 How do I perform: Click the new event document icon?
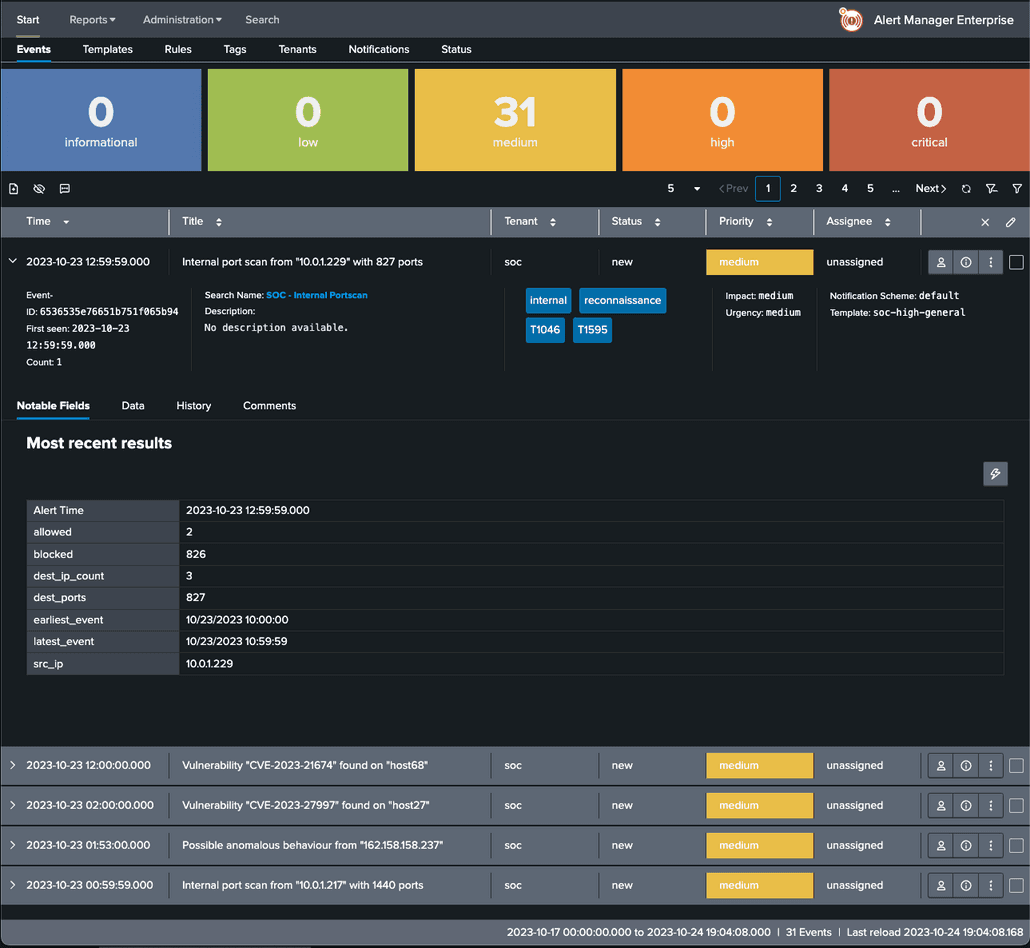[x=14, y=189]
